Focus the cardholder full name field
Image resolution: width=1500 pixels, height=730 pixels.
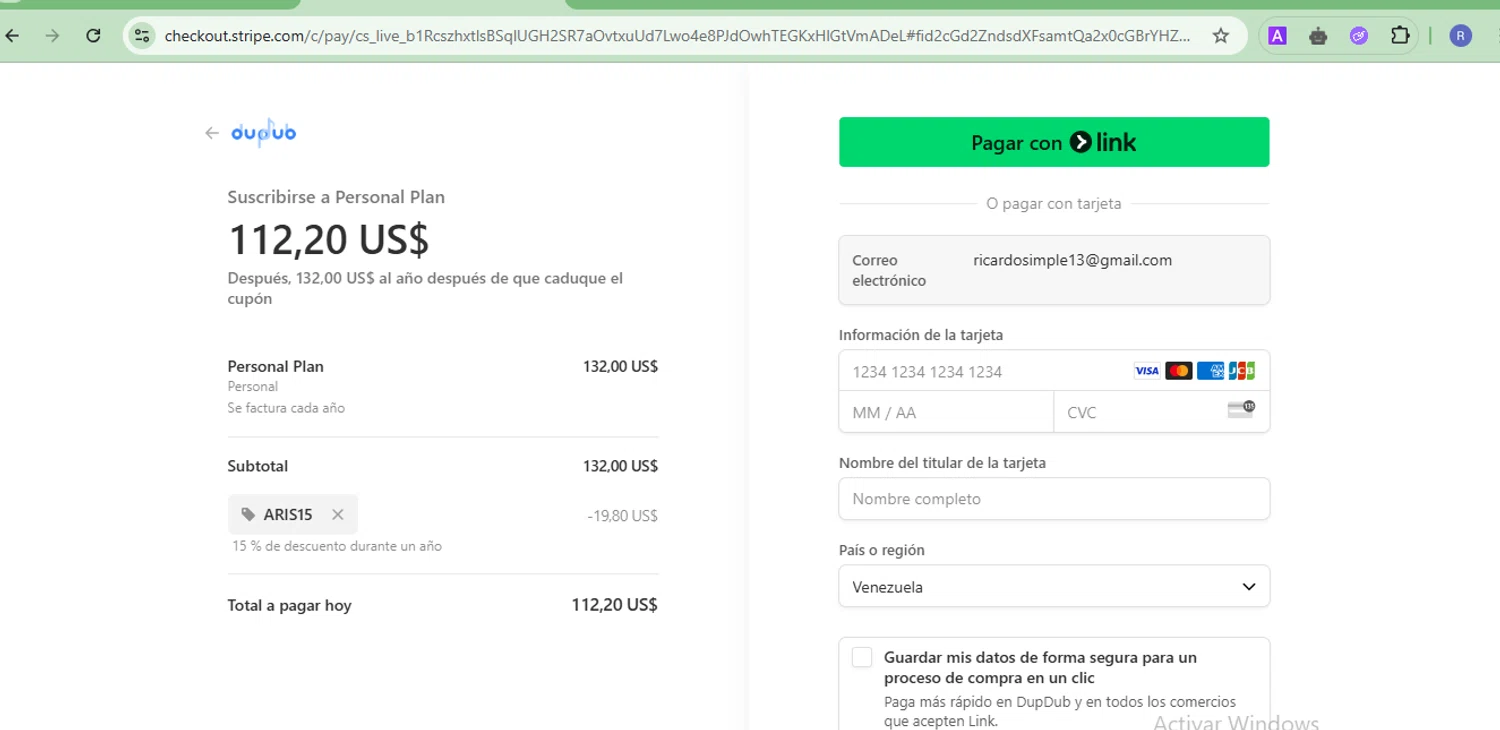[1054, 498]
